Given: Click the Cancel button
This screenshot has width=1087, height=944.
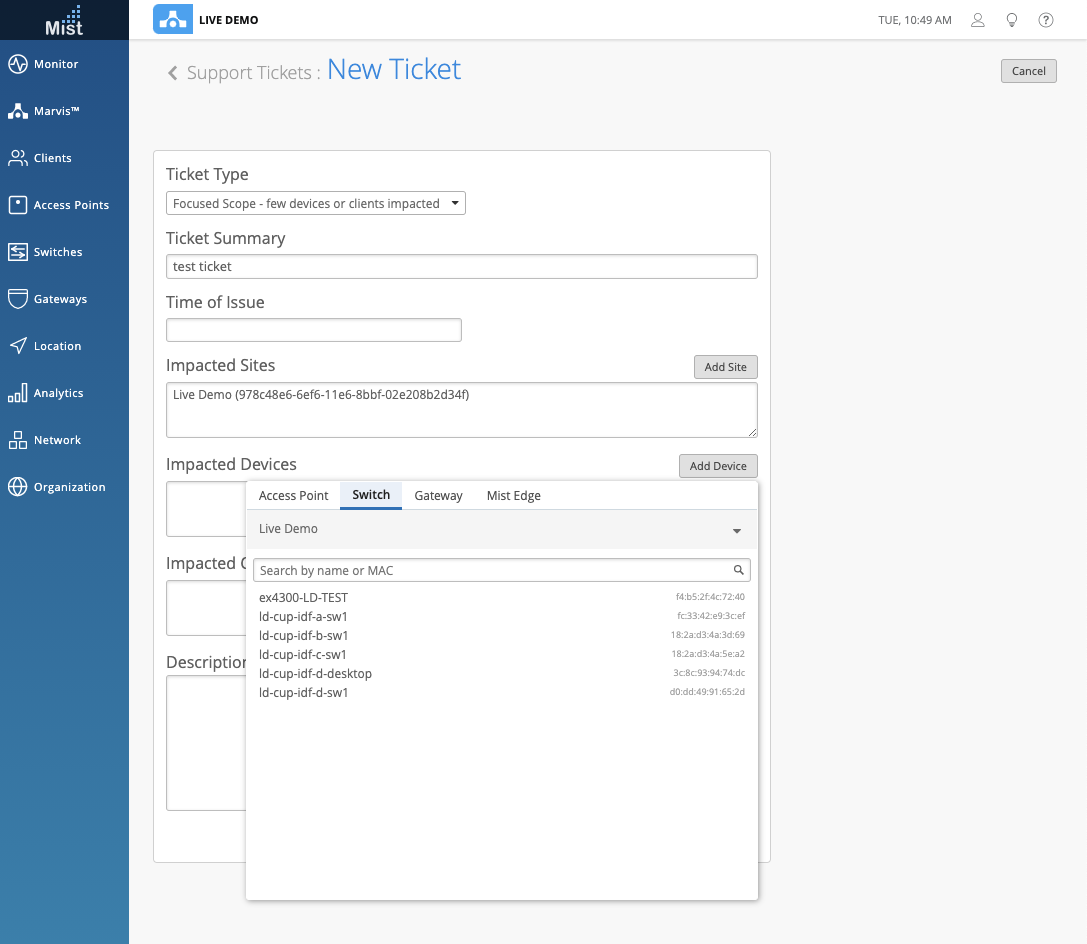Looking at the screenshot, I should pyautogui.click(x=1028, y=71).
